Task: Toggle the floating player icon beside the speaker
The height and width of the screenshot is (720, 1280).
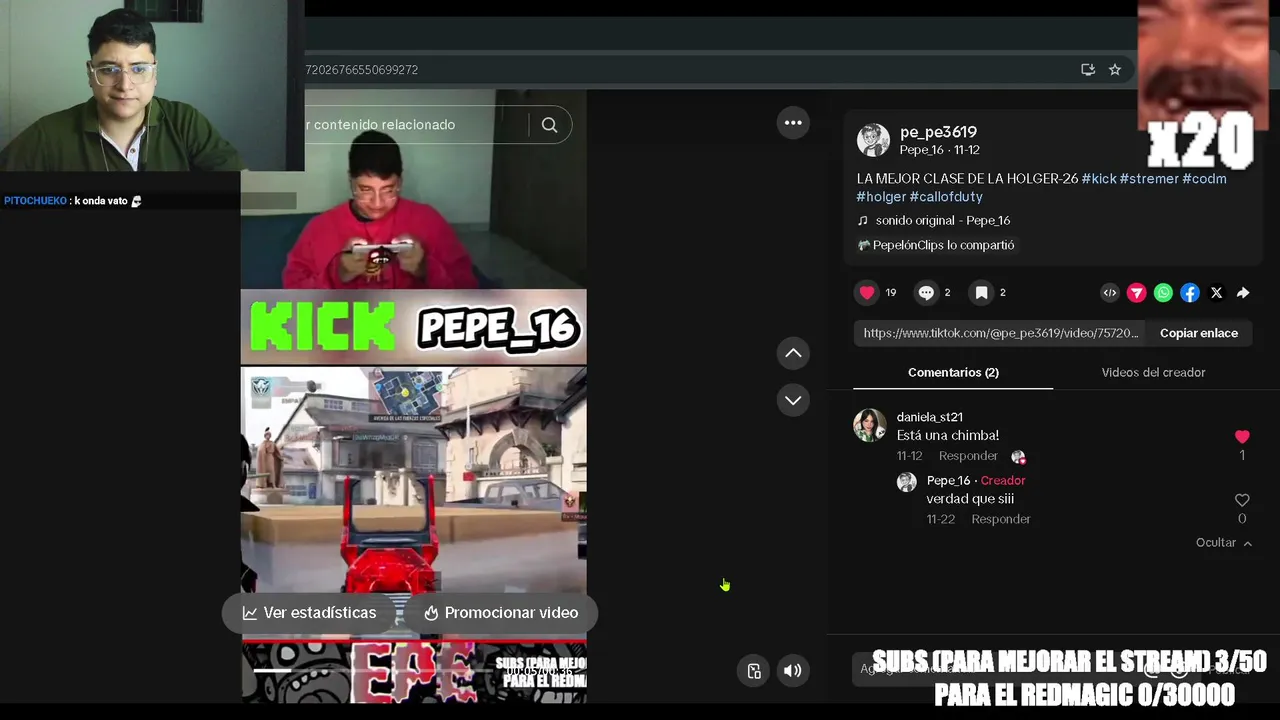Action: (754, 671)
